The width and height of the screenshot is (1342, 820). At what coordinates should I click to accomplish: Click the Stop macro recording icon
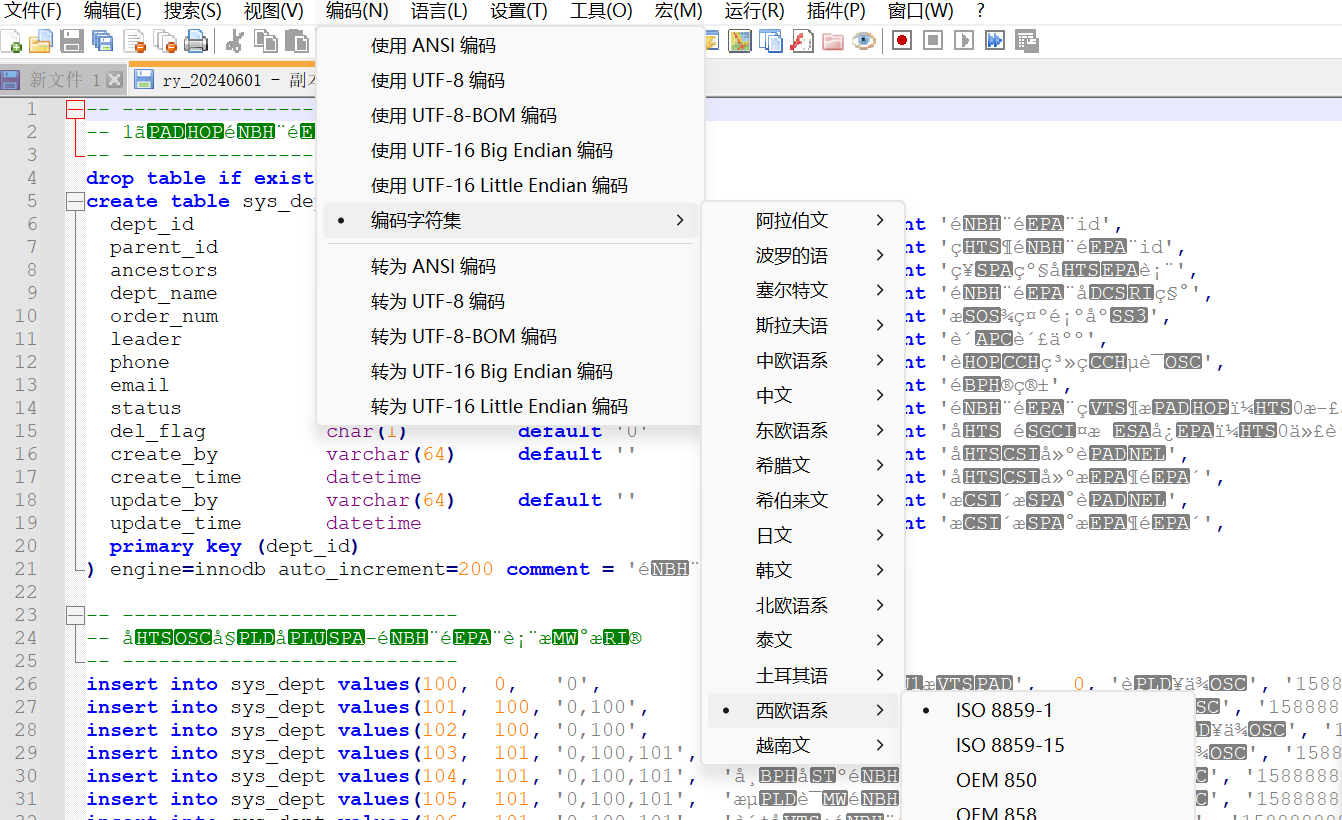933,41
